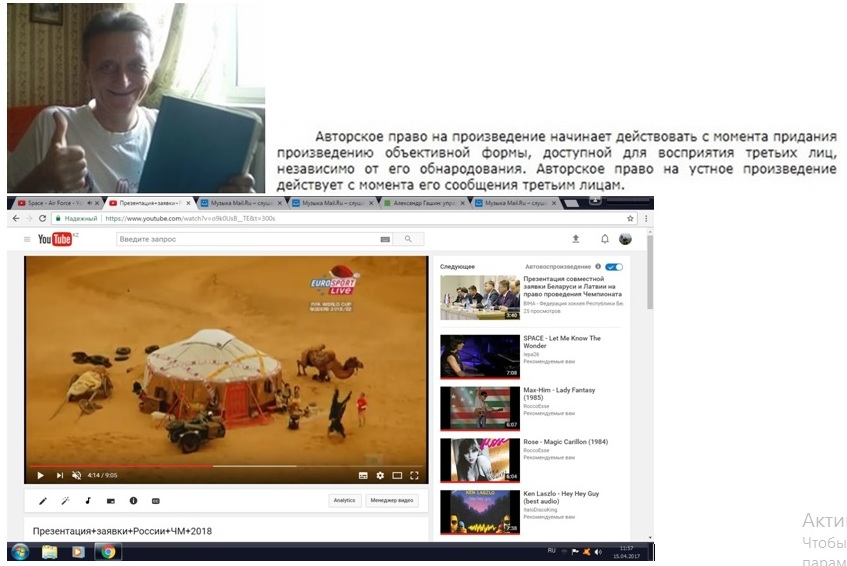
Task: Select the Презентация+заявки tab
Action: pyautogui.click(x=151, y=203)
